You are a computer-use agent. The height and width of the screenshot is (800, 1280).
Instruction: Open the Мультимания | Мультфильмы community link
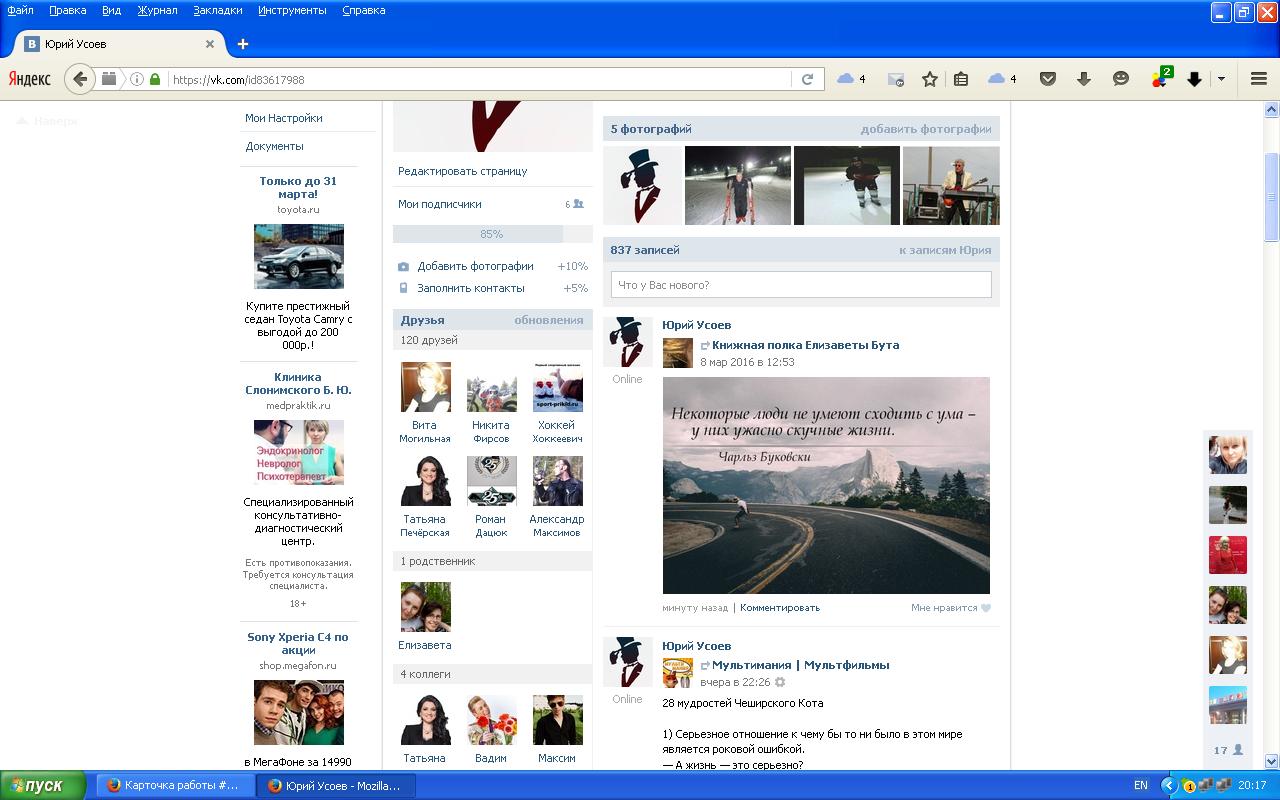800,665
